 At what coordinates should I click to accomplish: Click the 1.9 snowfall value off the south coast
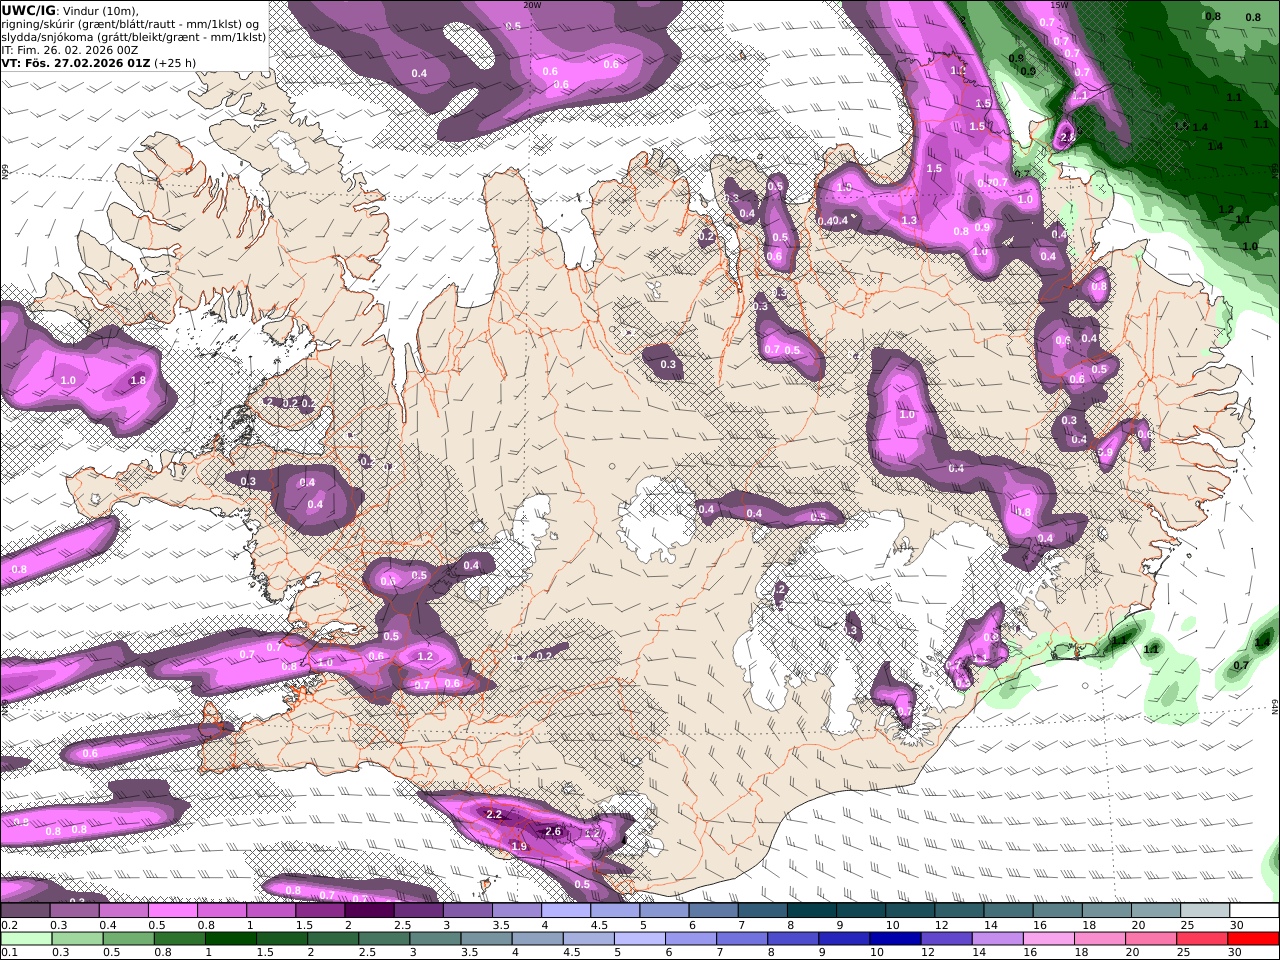pyautogui.click(x=519, y=846)
